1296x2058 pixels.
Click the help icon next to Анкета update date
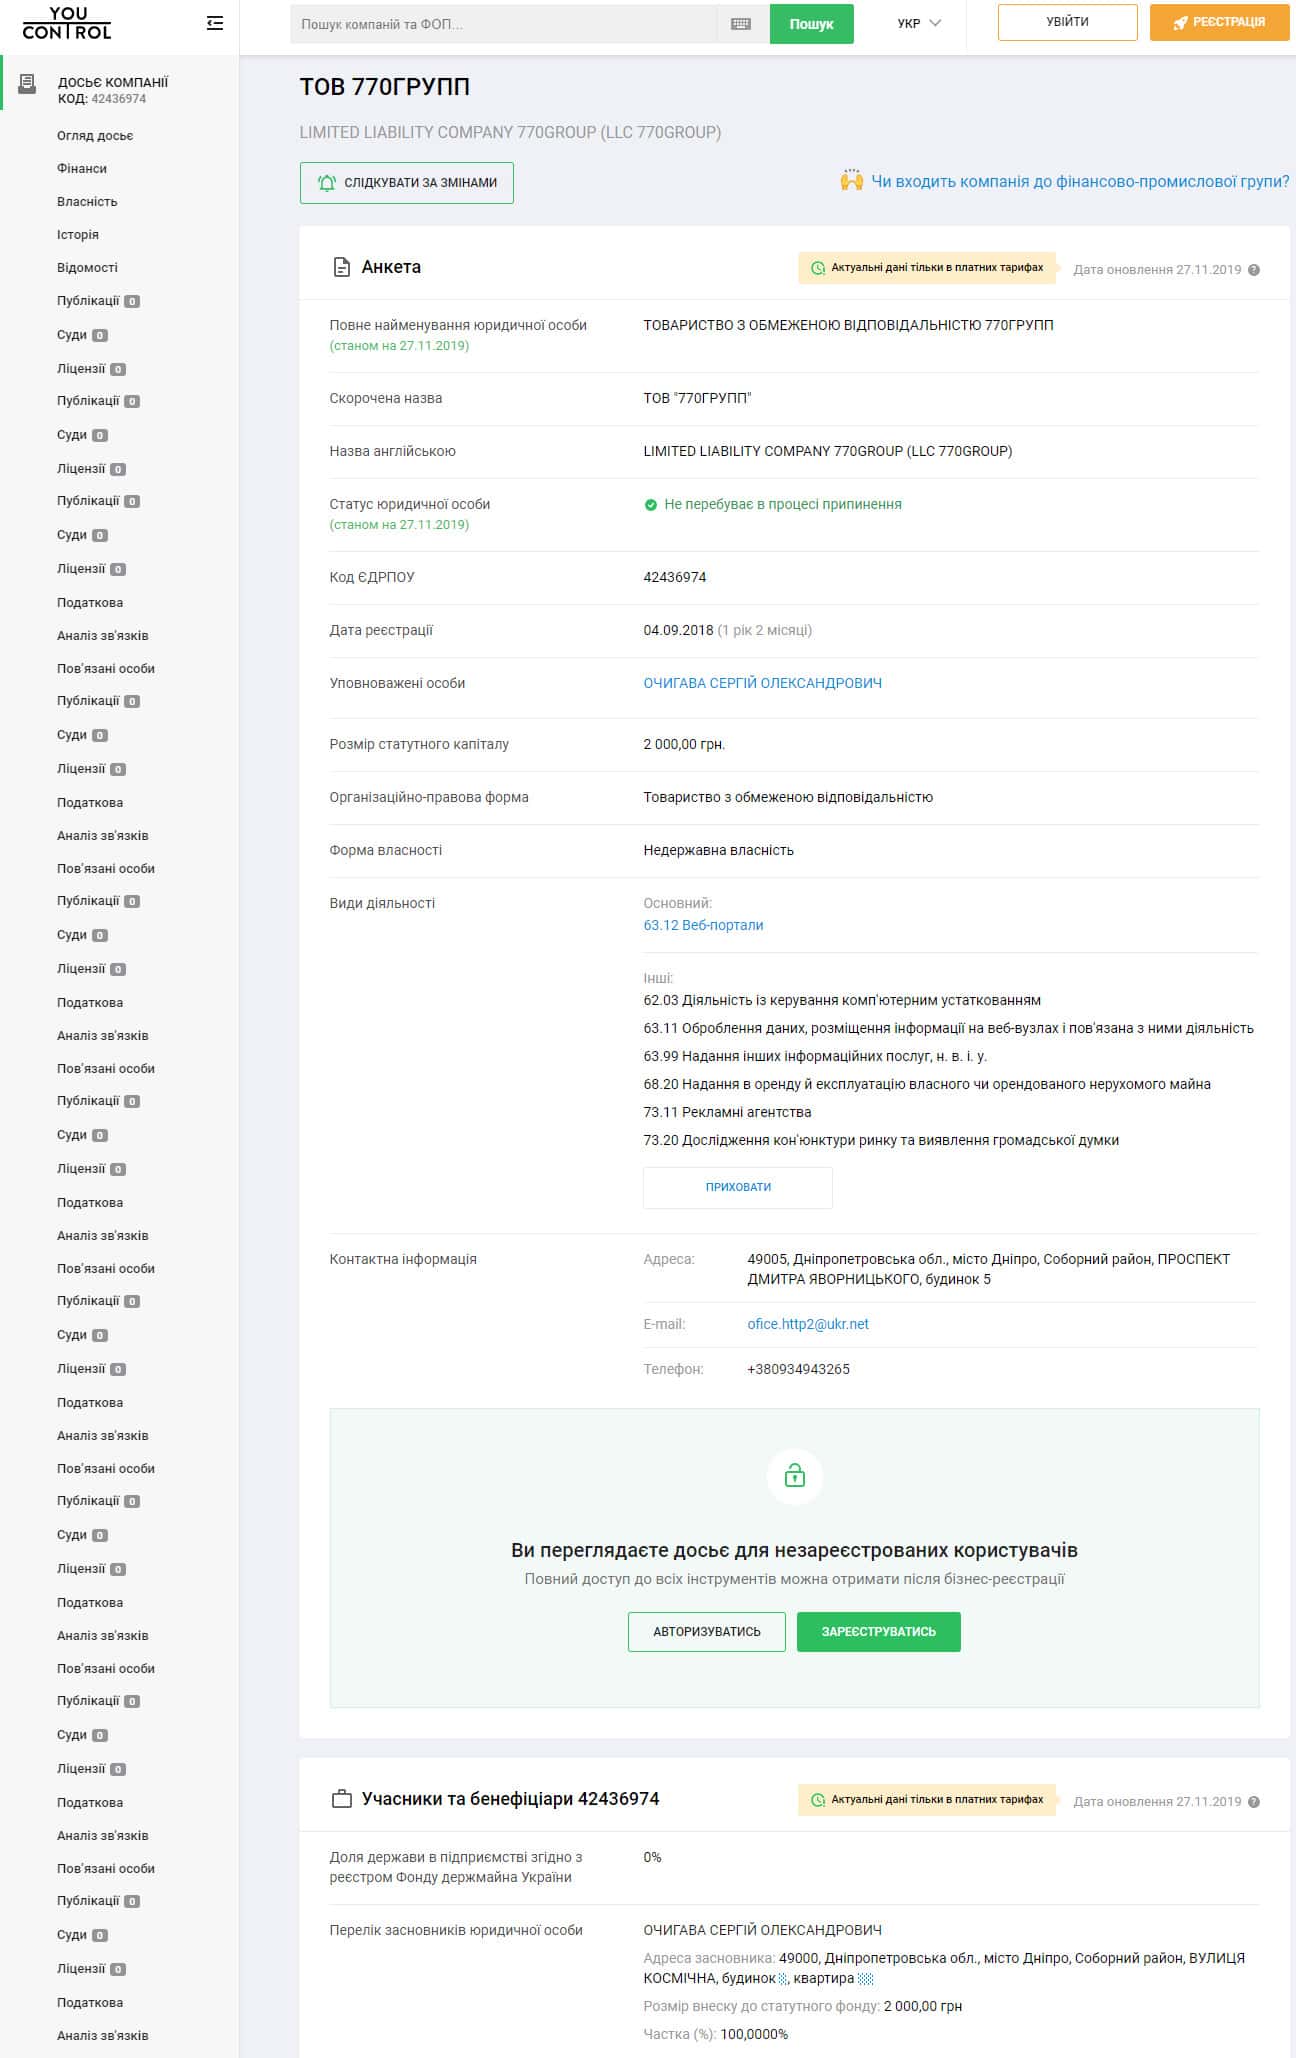[1254, 270]
